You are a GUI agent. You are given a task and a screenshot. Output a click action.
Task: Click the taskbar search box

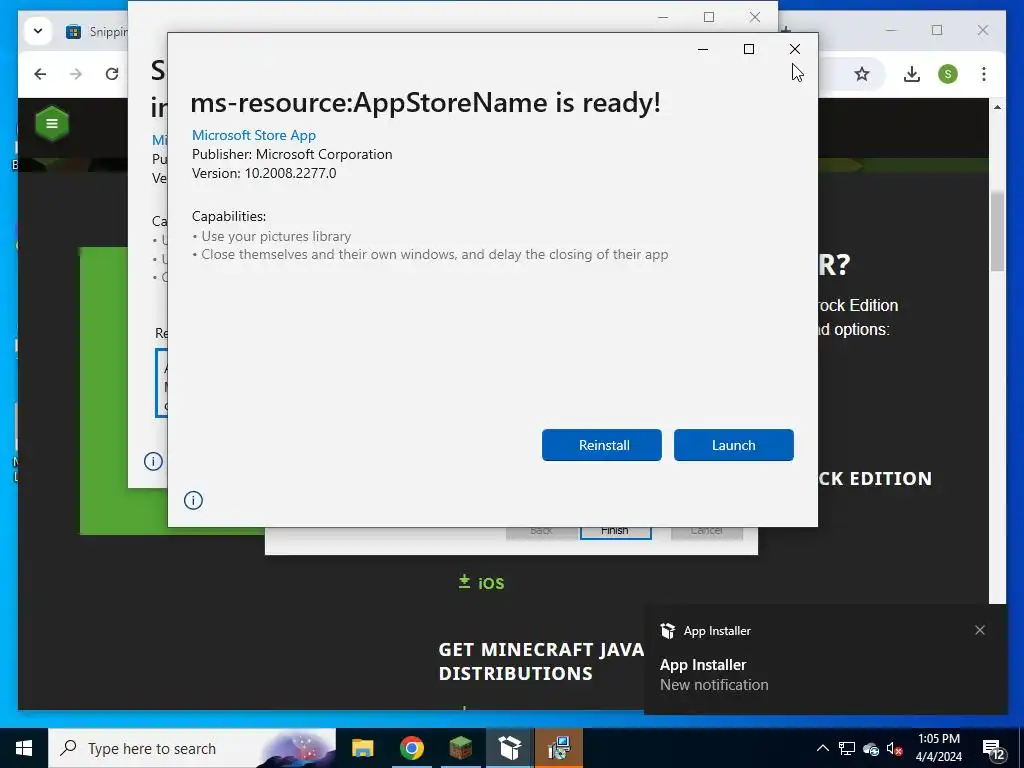coord(192,748)
